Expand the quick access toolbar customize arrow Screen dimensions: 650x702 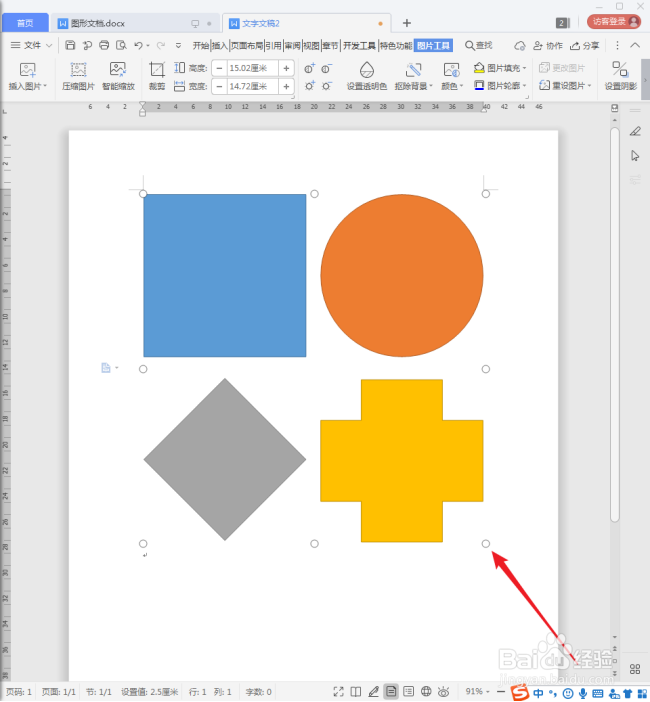178,45
